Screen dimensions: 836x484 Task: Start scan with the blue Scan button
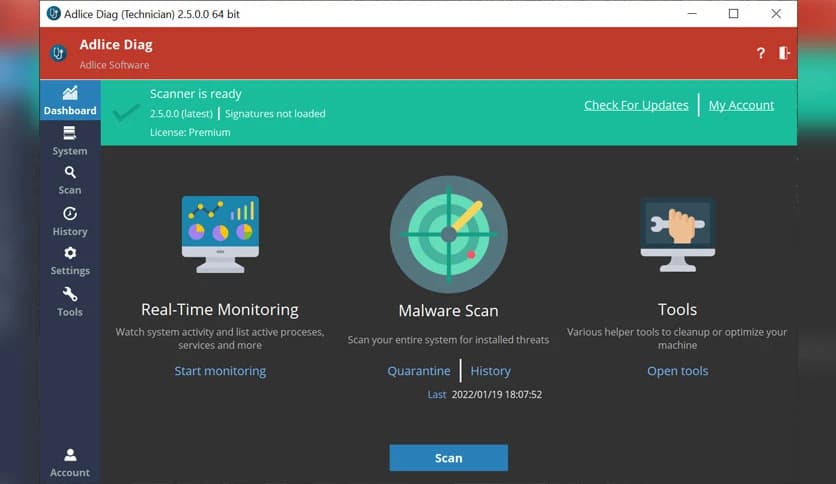click(448, 458)
